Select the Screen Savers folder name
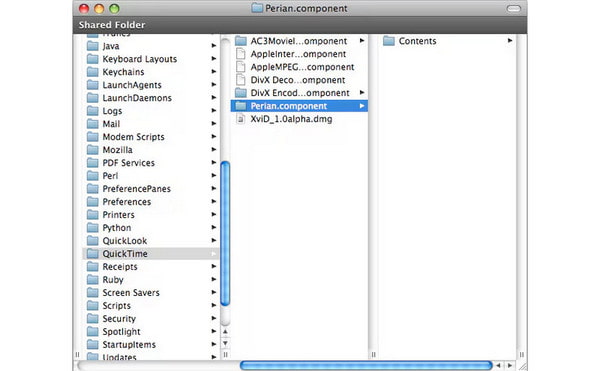600x371 pixels. pyautogui.click(x=131, y=293)
